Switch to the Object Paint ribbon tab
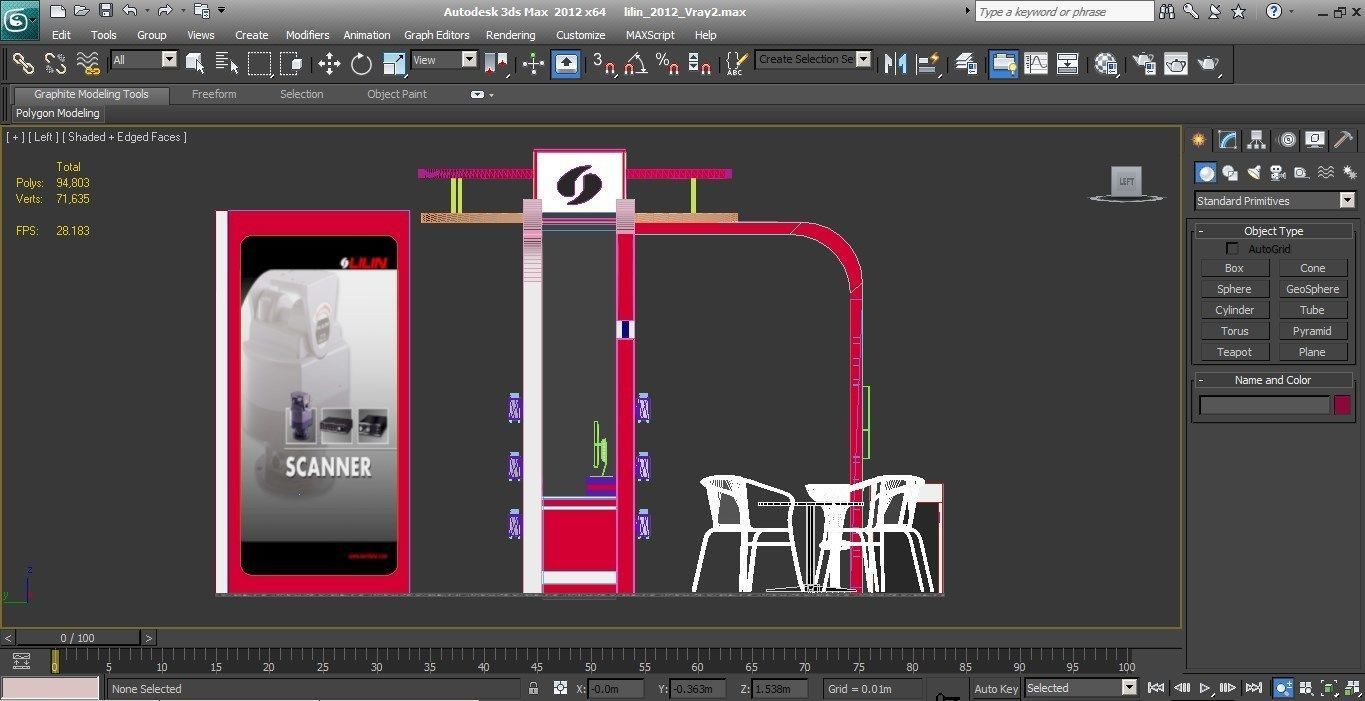The image size is (1365, 701). click(x=397, y=94)
